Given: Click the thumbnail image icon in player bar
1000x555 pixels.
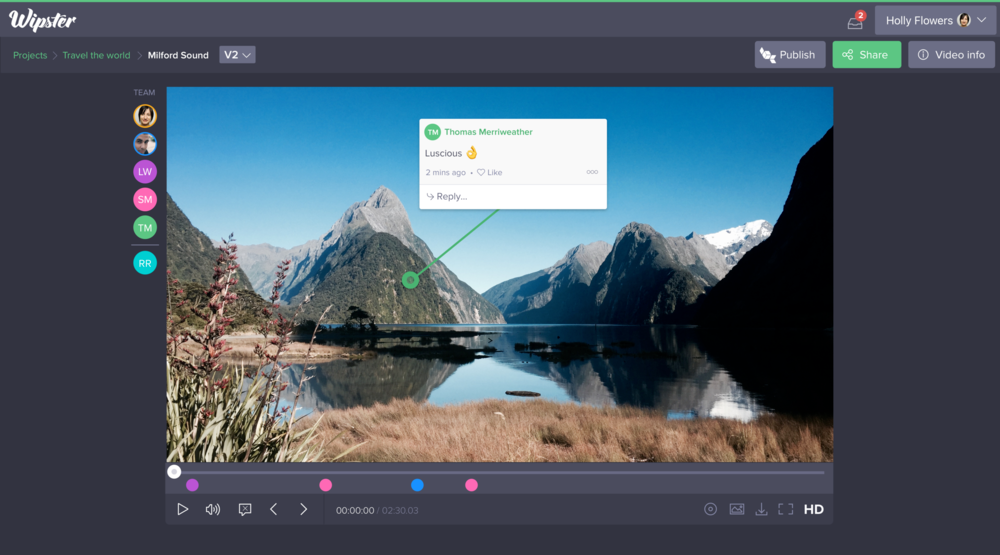Looking at the screenshot, I should pos(737,509).
